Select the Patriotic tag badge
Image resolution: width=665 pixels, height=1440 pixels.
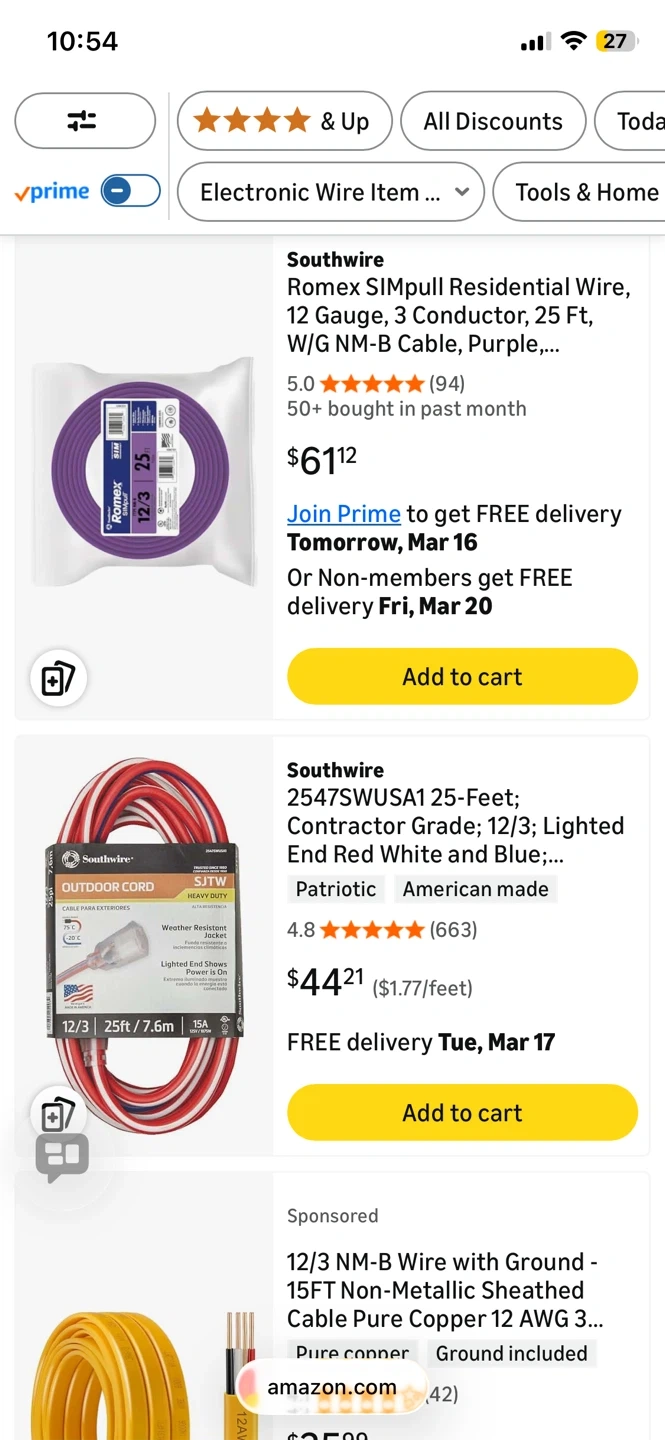point(336,889)
